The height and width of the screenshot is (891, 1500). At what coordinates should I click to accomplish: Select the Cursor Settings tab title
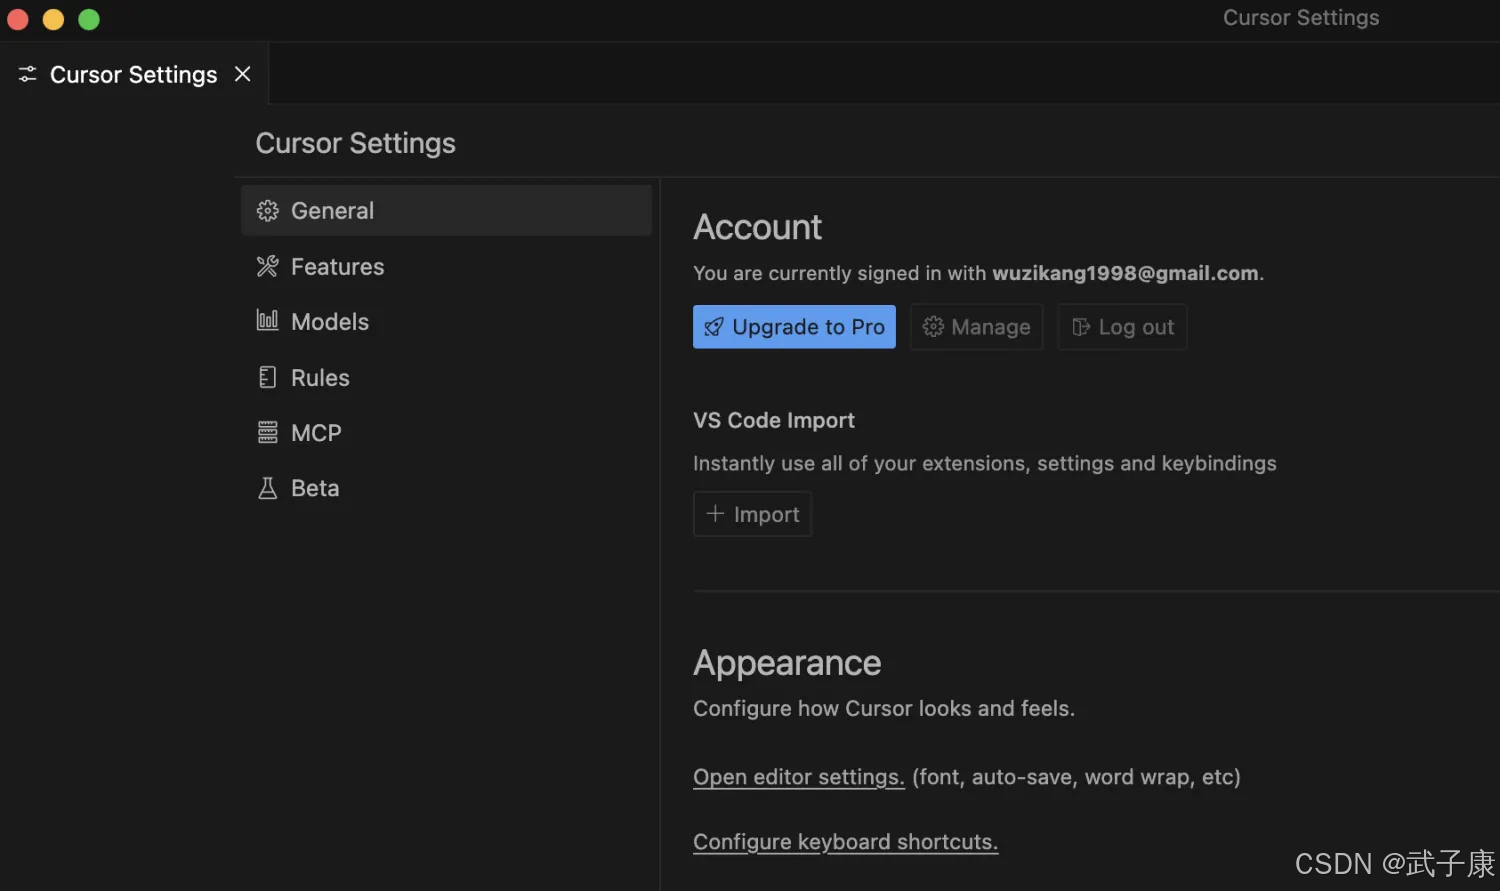click(133, 75)
